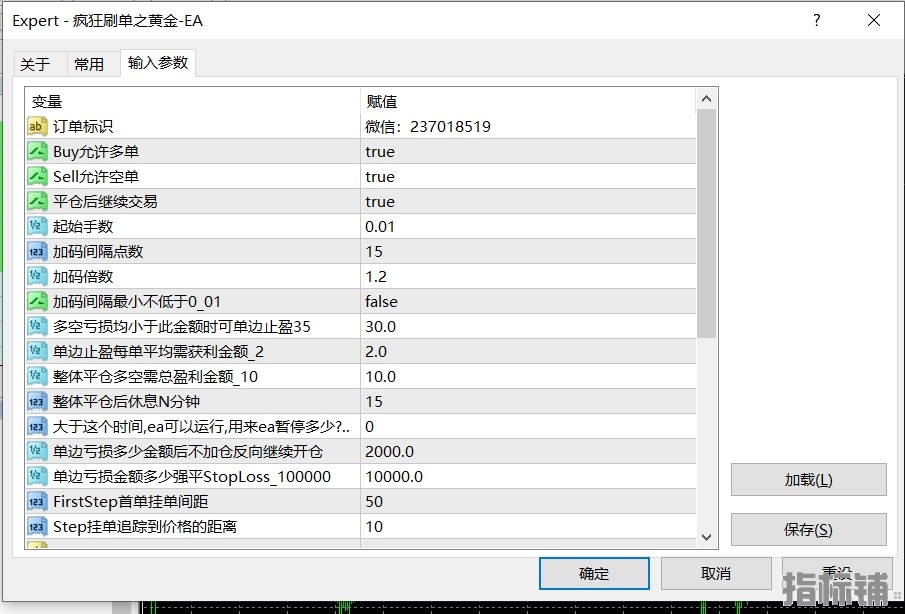Screen dimensions: 905x614
Task: Click the scrollbar down arrow
Action: (706, 537)
